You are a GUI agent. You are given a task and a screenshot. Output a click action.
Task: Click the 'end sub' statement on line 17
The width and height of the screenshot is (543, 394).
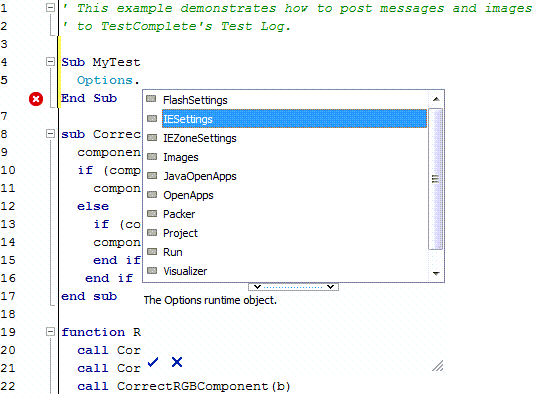[89, 296]
